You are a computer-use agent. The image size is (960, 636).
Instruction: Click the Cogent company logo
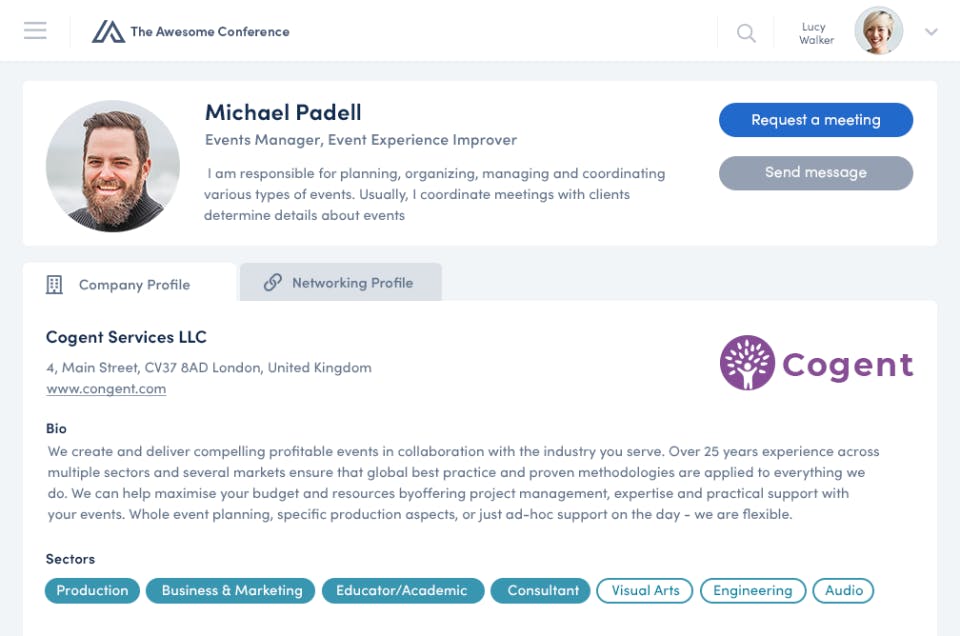click(x=816, y=363)
